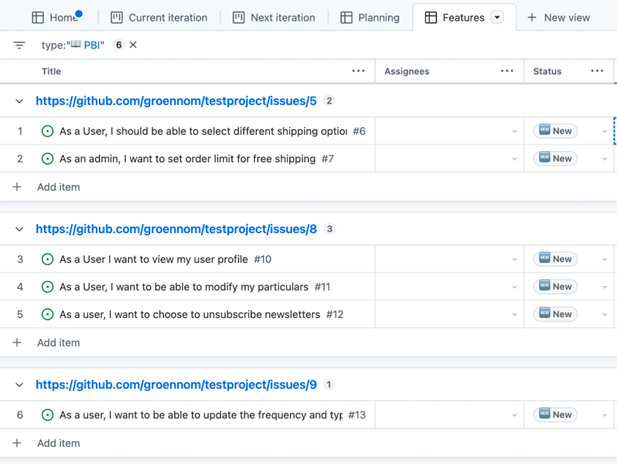Click the open-issue icon for issue #11
The image size is (617, 464).
[x=47, y=287]
